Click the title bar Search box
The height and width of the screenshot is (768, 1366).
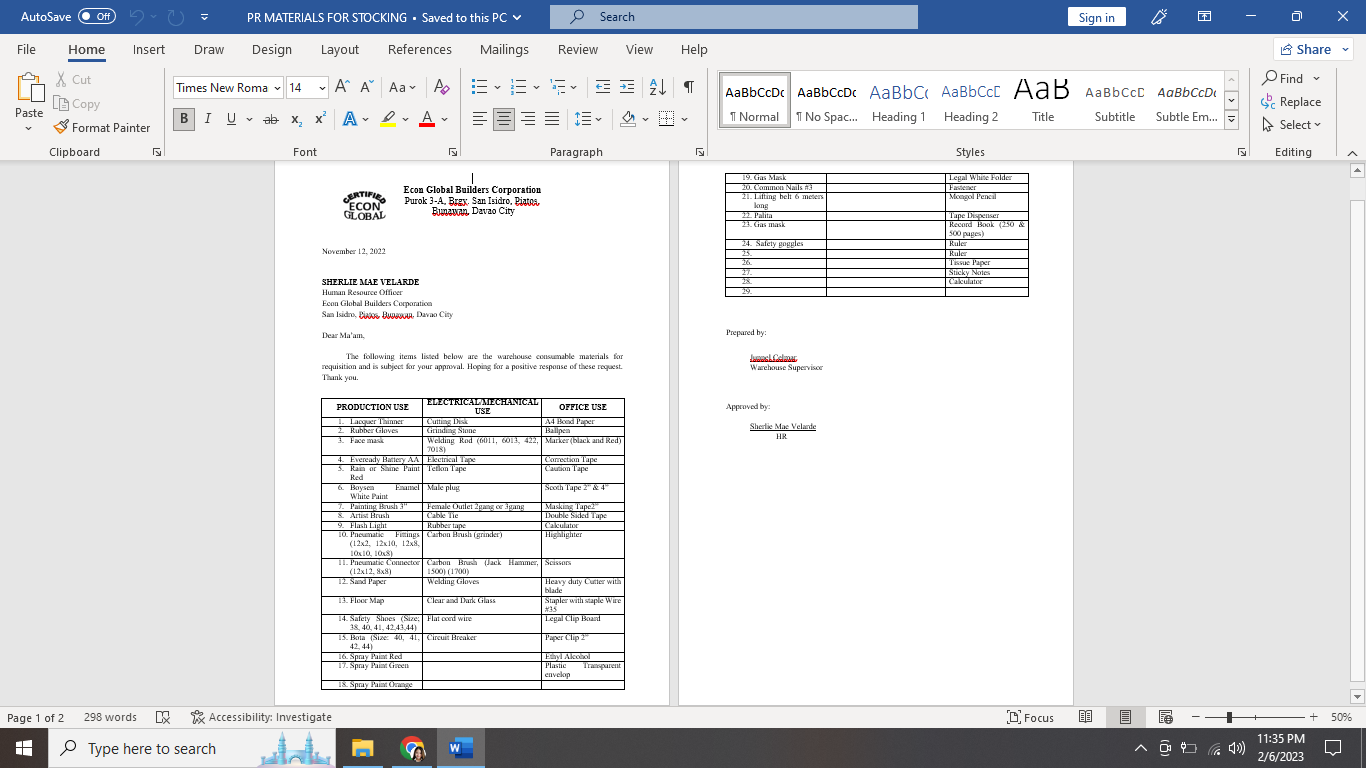[734, 17]
